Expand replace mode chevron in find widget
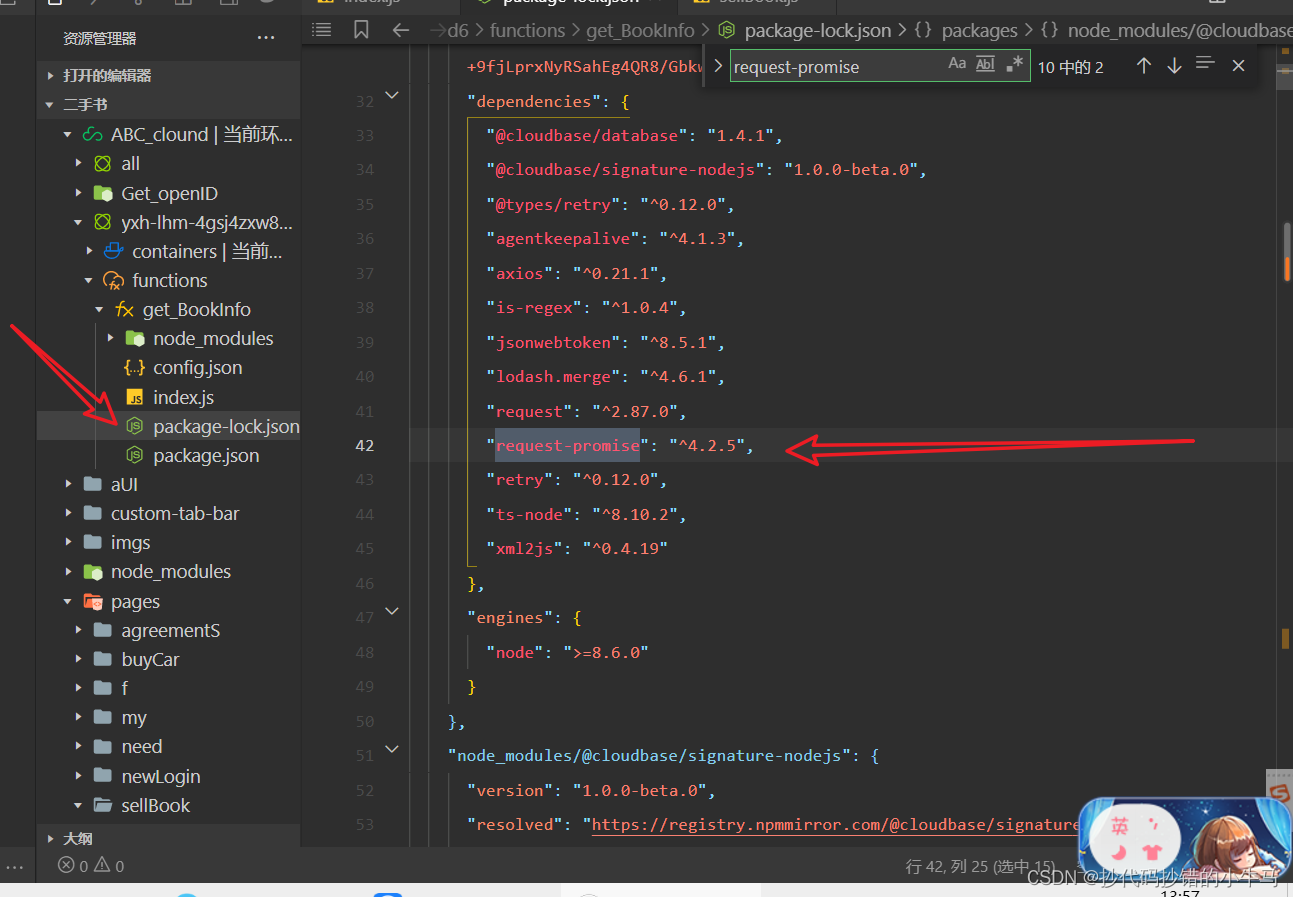 pos(717,66)
